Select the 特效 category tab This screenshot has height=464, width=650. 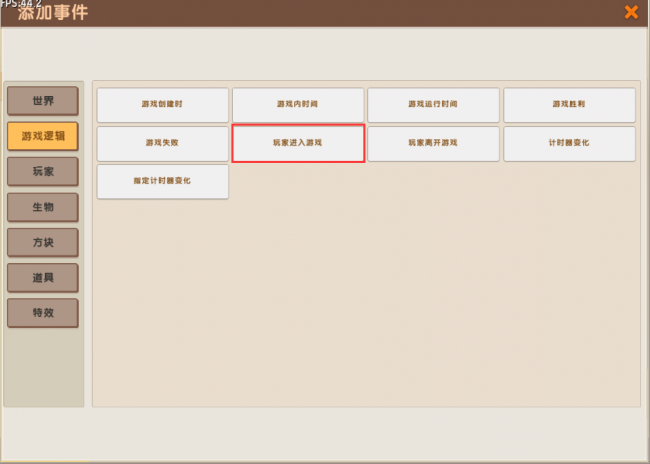point(43,313)
